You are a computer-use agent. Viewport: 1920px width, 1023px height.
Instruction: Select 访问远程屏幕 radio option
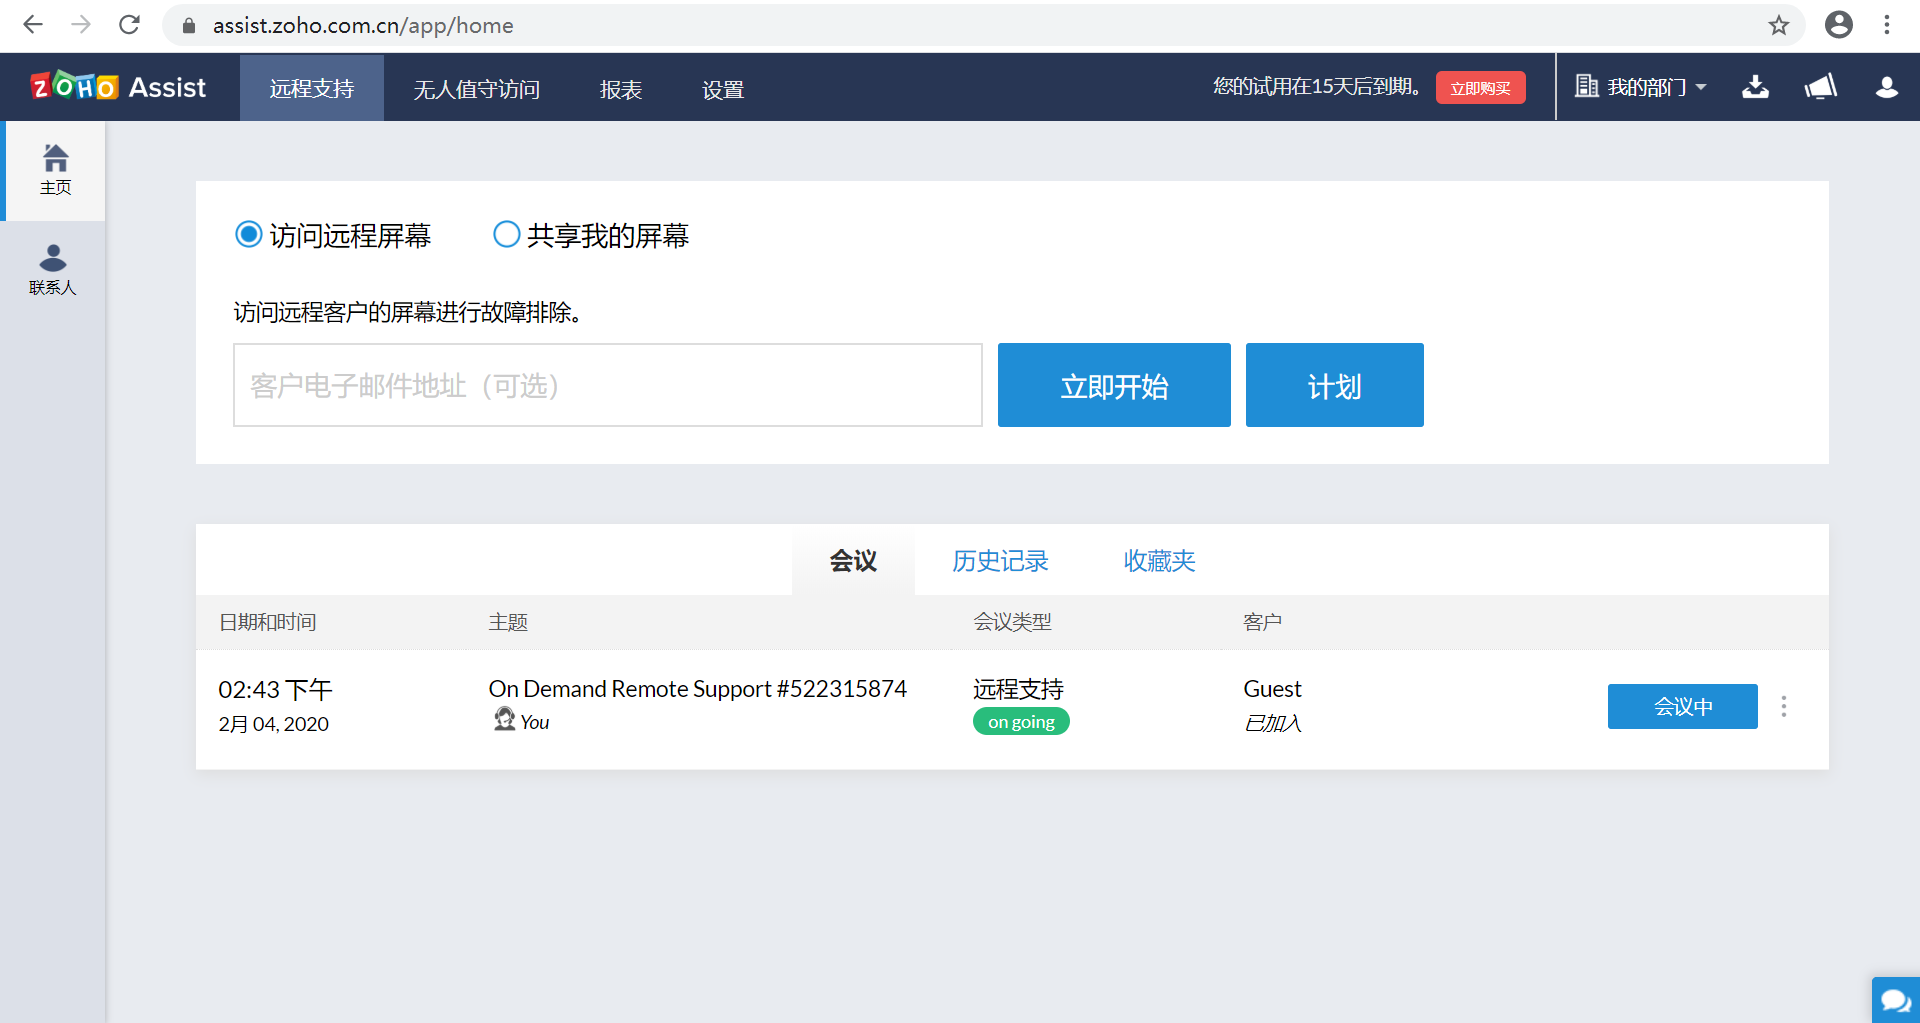pos(248,234)
